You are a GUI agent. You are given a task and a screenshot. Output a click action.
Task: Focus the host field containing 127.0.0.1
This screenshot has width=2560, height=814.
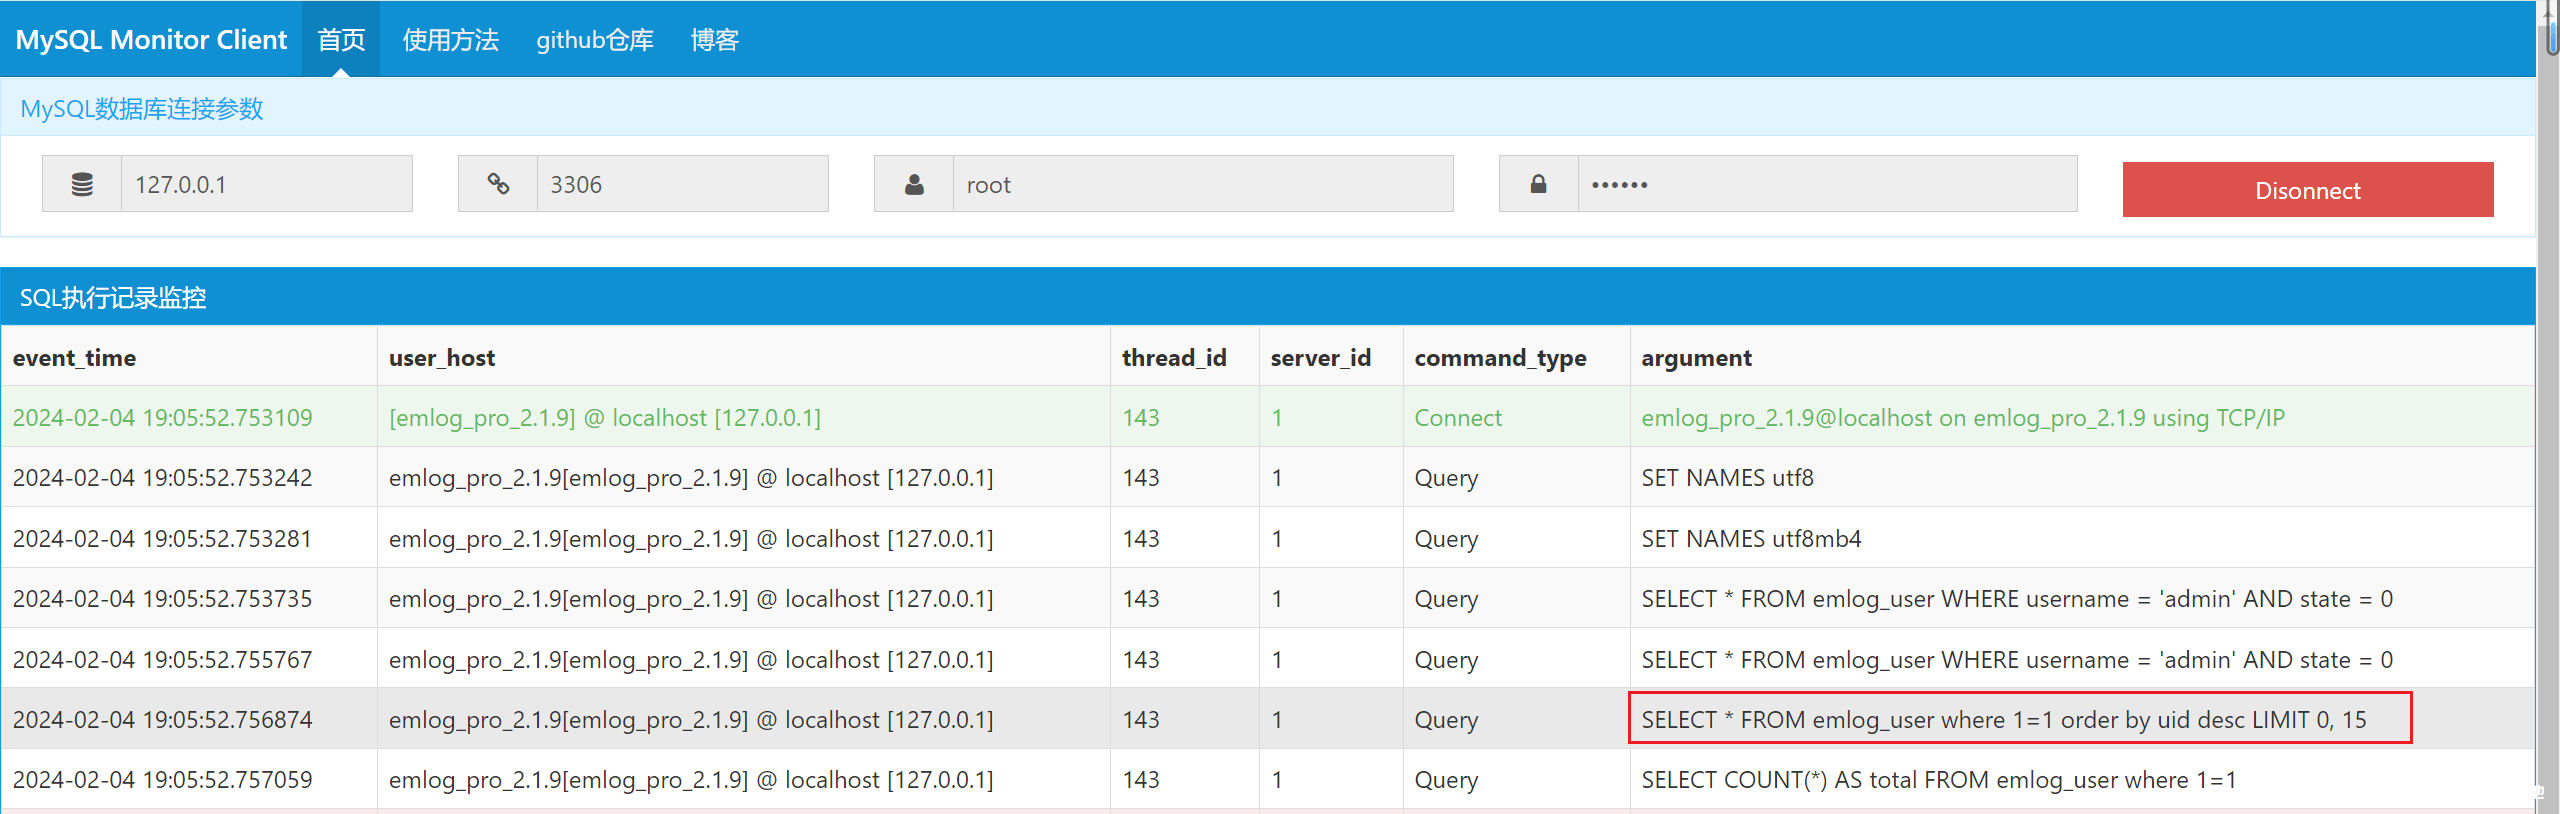pyautogui.click(x=266, y=184)
